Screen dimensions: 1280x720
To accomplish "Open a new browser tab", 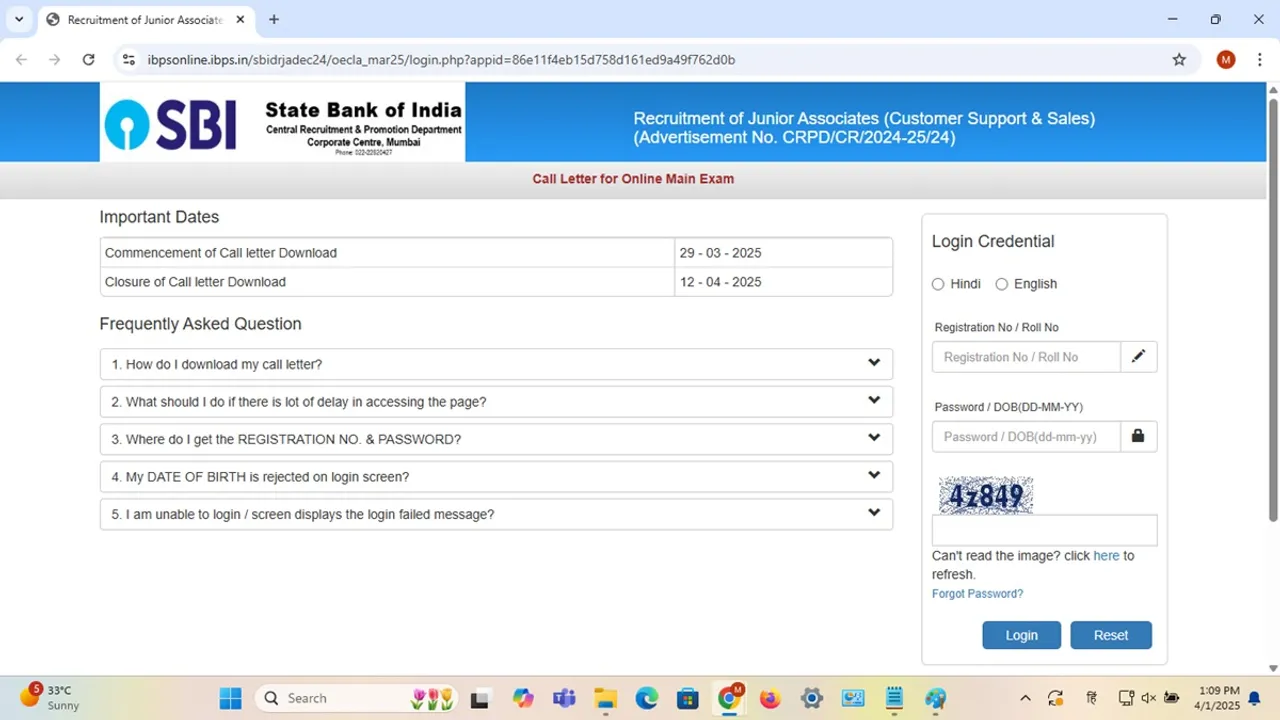I will (x=274, y=20).
